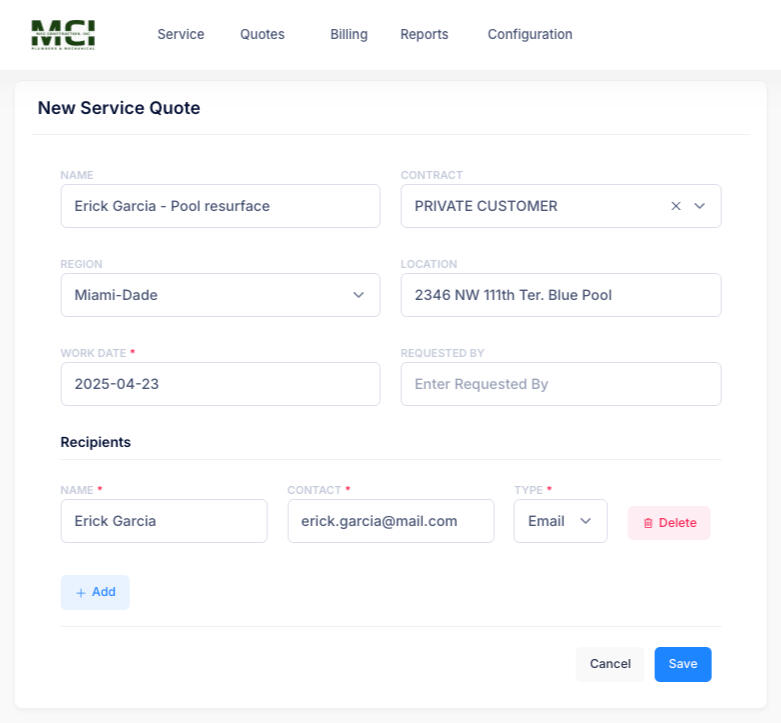This screenshot has height=723, width=781.
Task: Go to the Billing menu
Action: tap(349, 34)
